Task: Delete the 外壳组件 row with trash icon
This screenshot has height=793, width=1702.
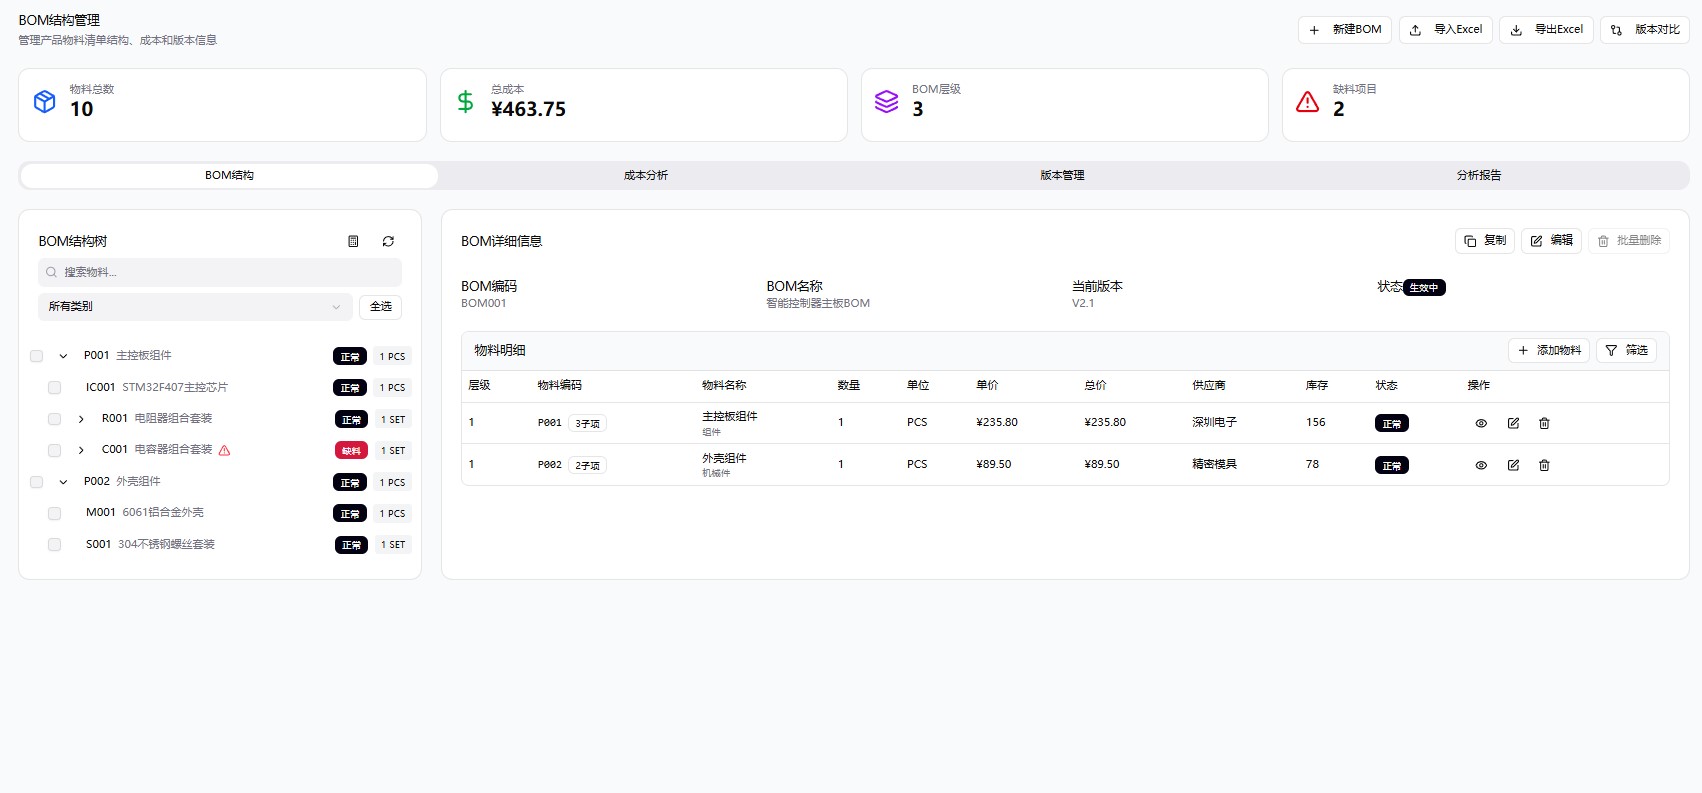Action: pyautogui.click(x=1544, y=465)
